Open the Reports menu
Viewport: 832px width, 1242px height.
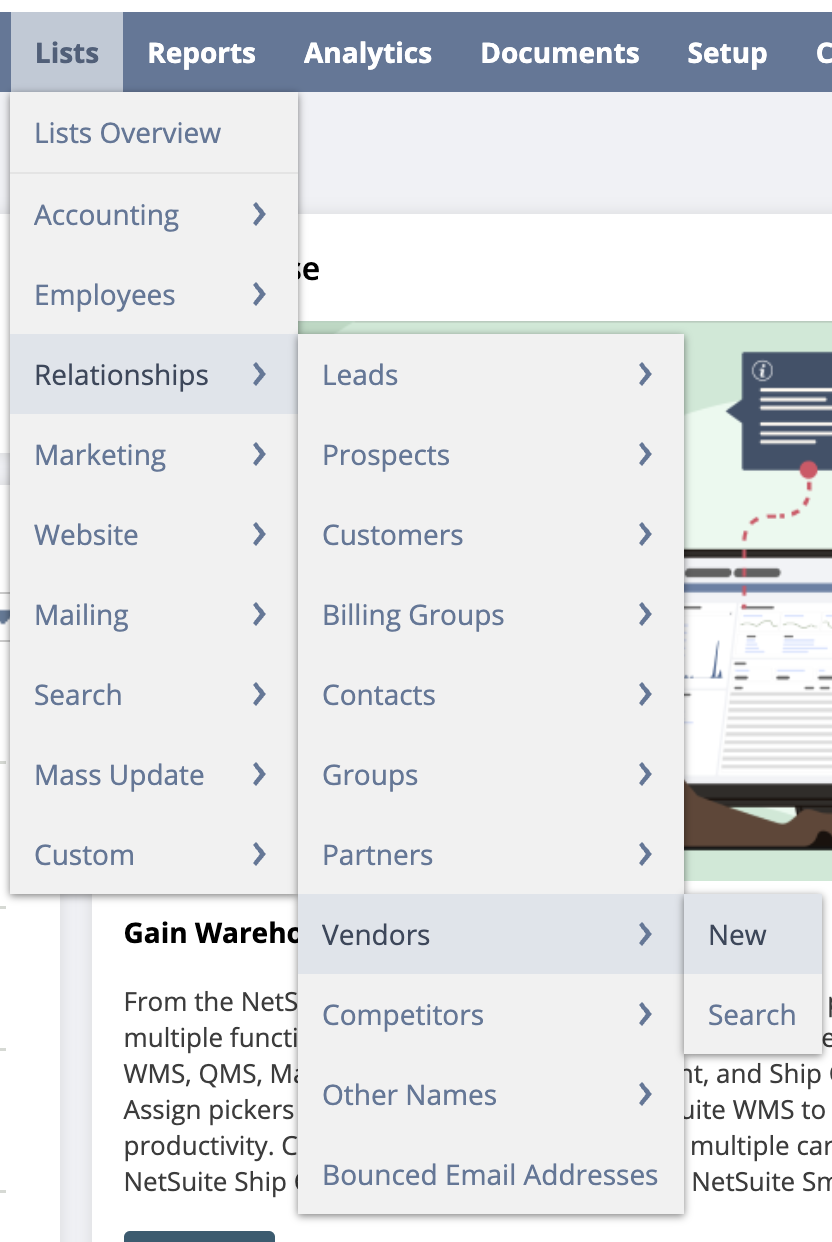(201, 53)
